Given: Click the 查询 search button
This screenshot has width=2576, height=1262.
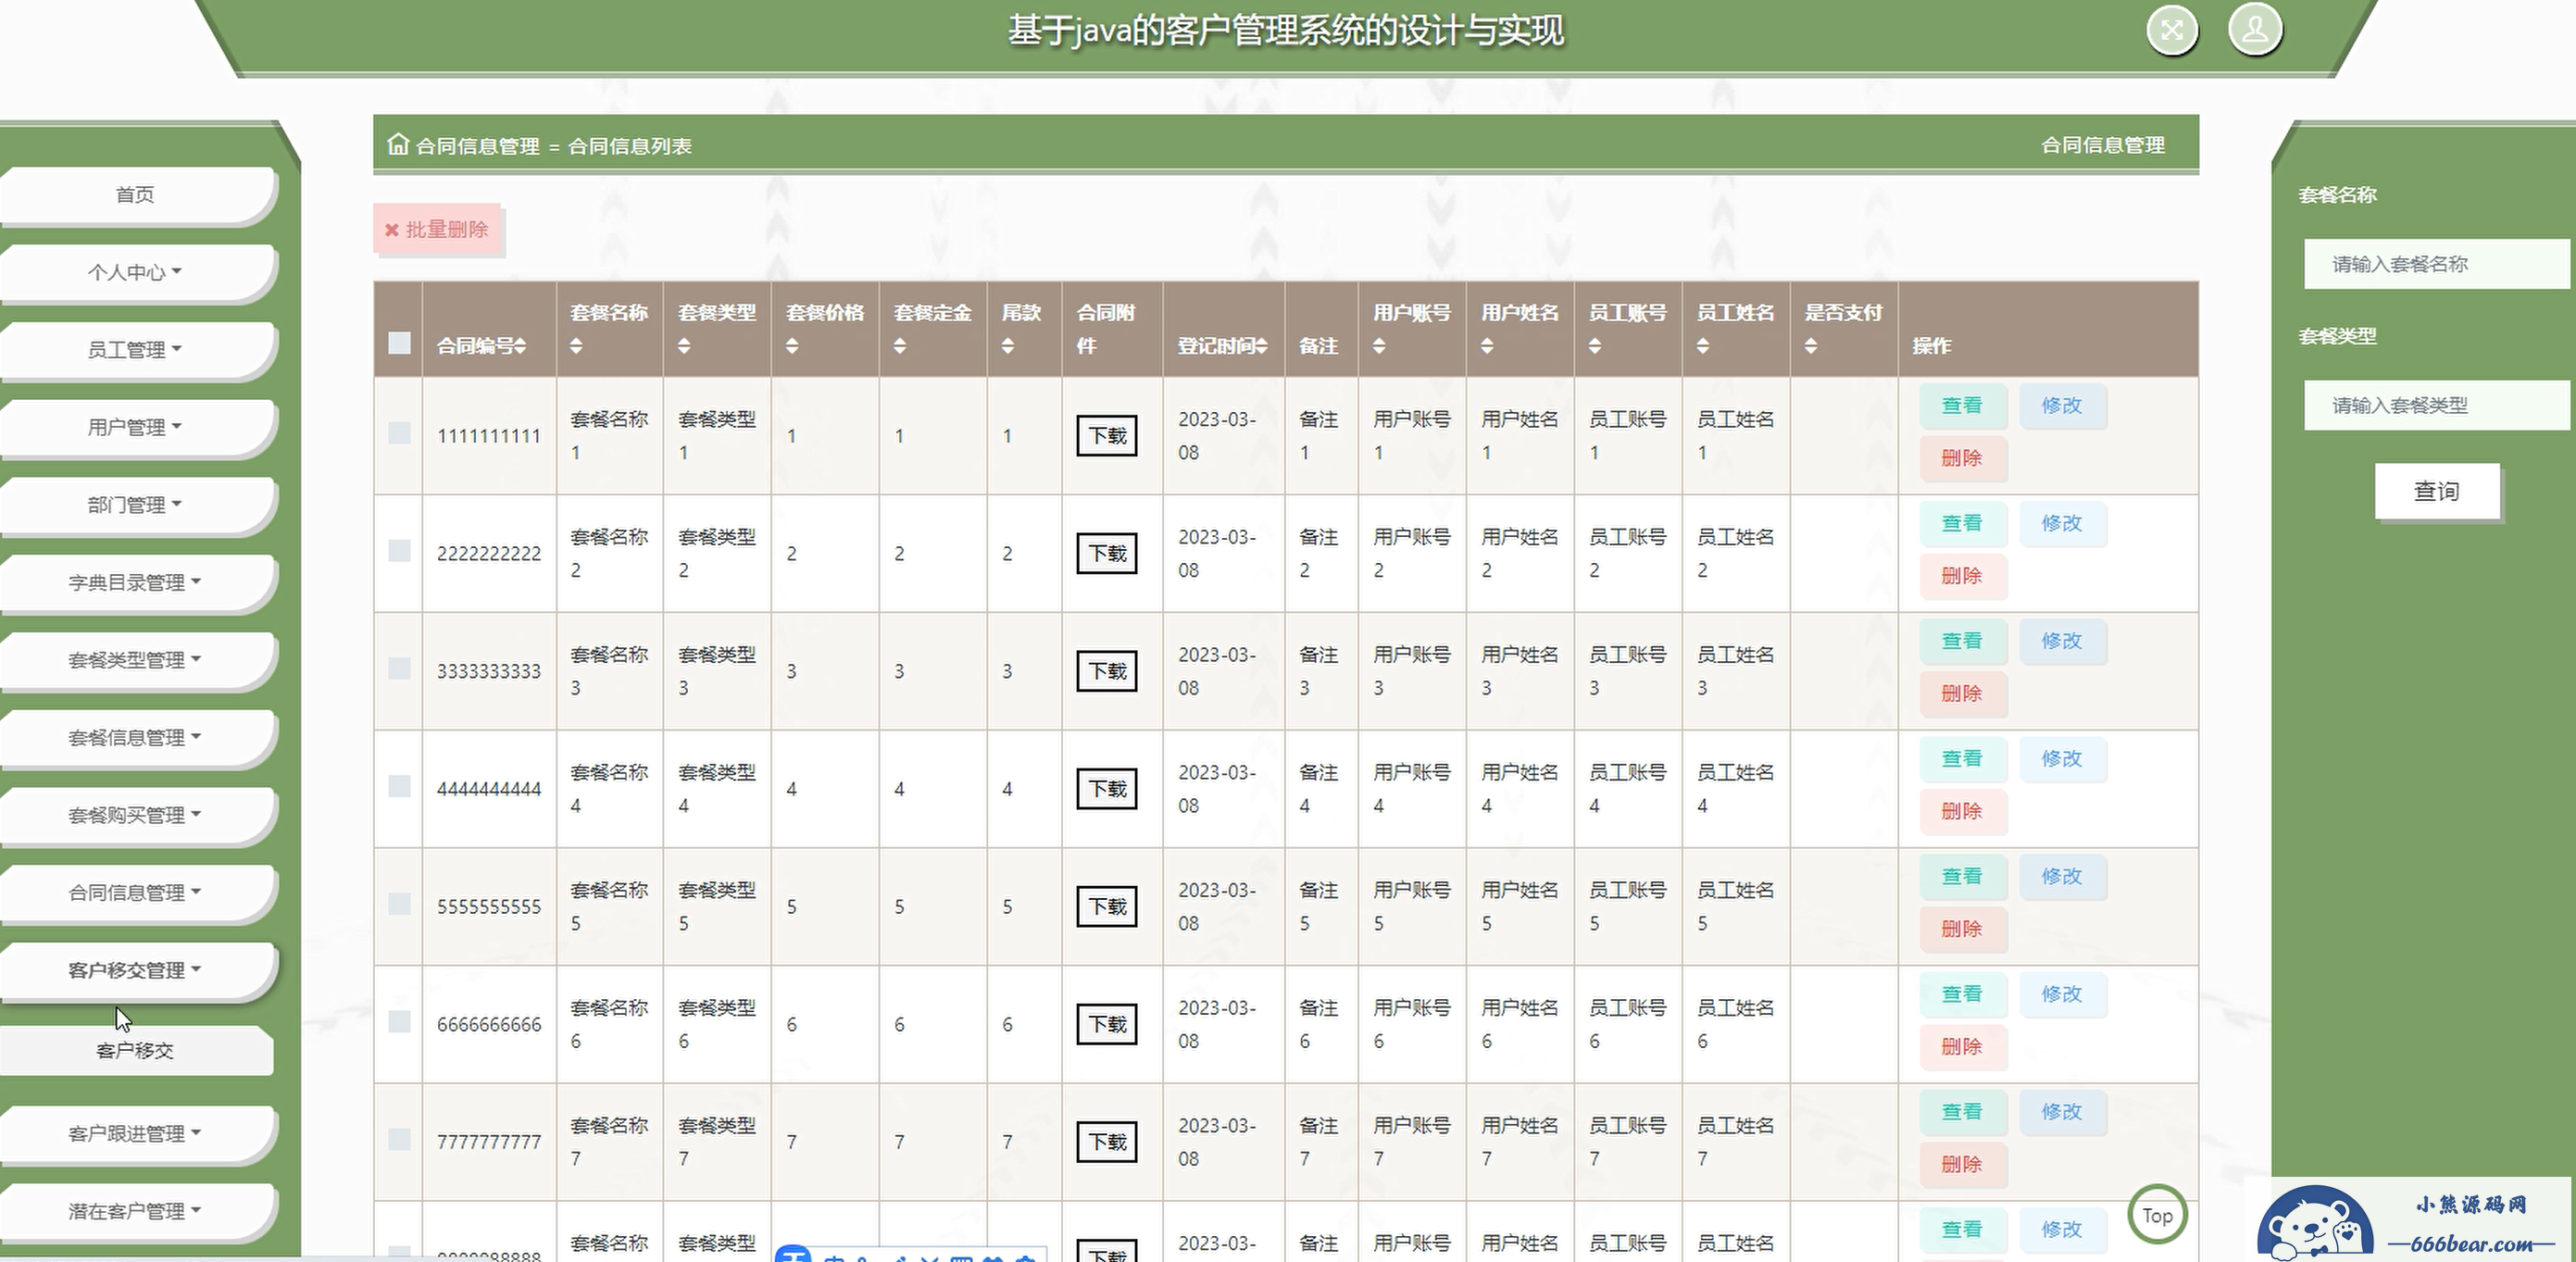Looking at the screenshot, I should 2437,491.
